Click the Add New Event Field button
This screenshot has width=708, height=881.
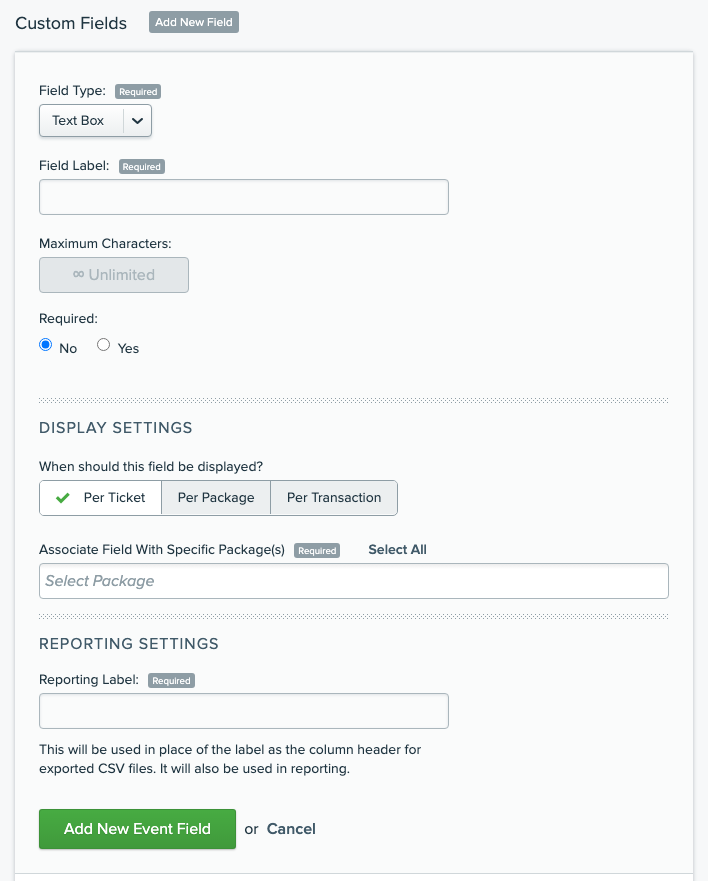pyautogui.click(x=138, y=829)
